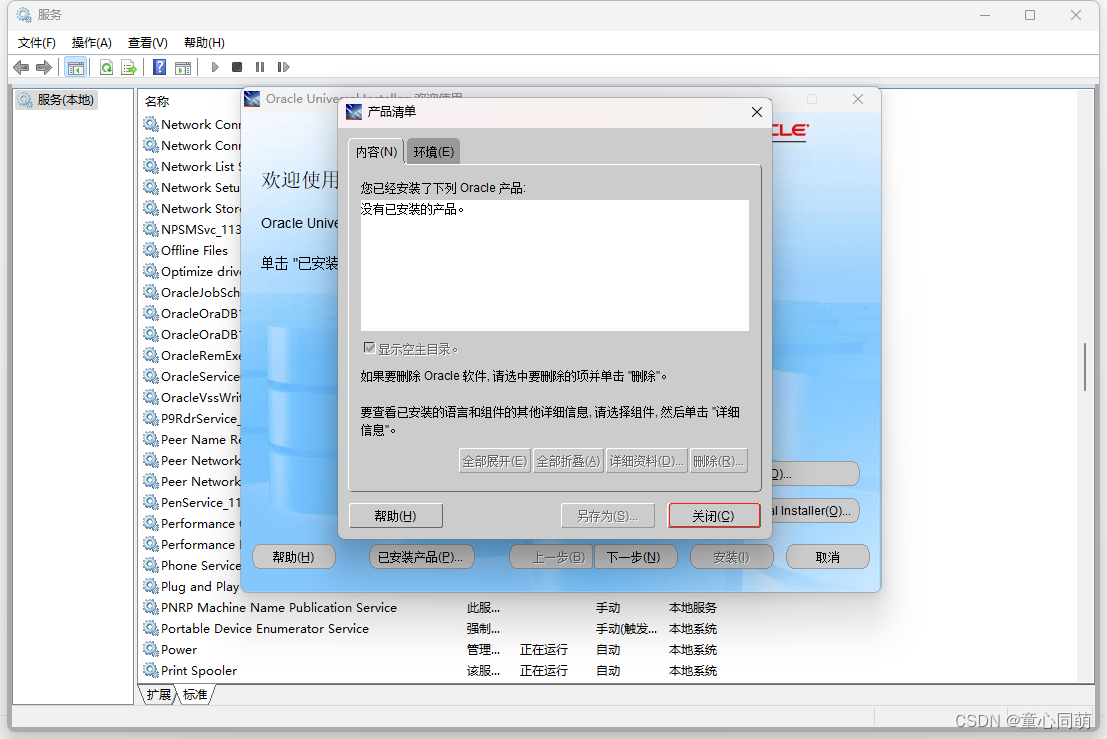This screenshot has height=739, width=1107.
Task: Select the OracleVssWri service row
Action: coord(201,397)
